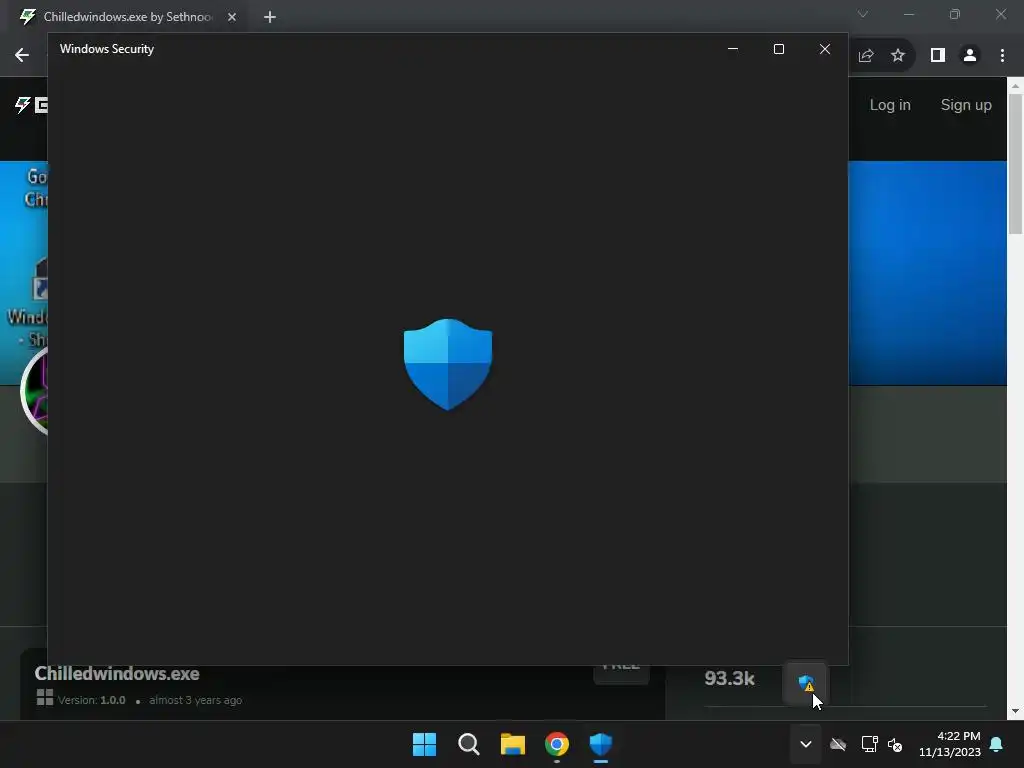This screenshot has height=768, width=1024.
Task: Click the 93.3k count
Action: click(x=729, y=679)
